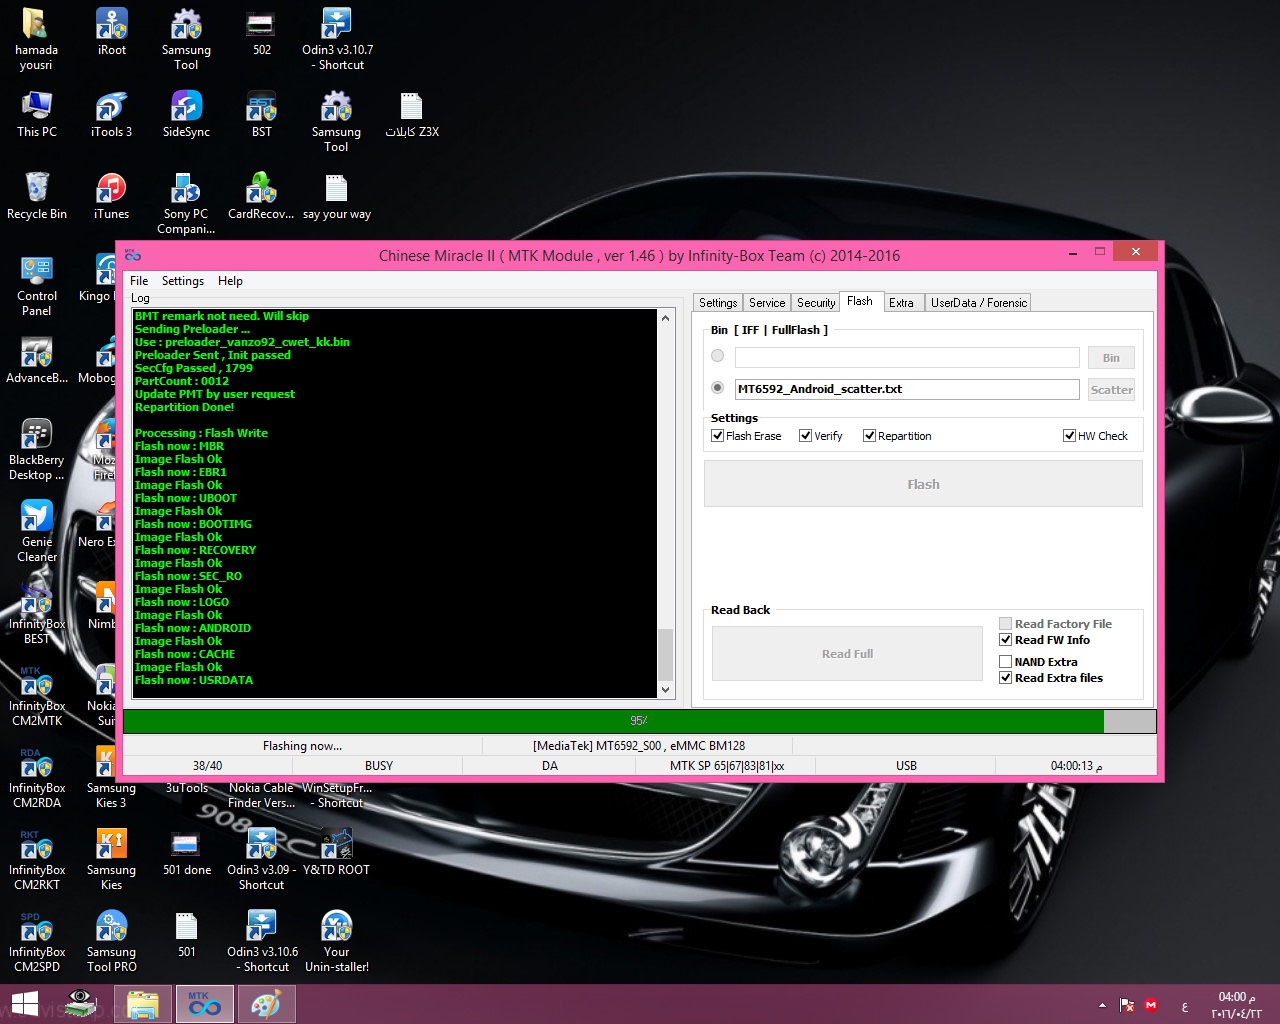Click the large Flash button

point(923,484)
